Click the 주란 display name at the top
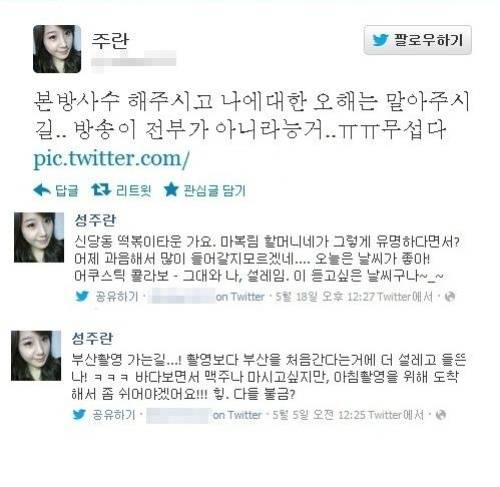This screenshot has height=487, width=500. (110, 41)
